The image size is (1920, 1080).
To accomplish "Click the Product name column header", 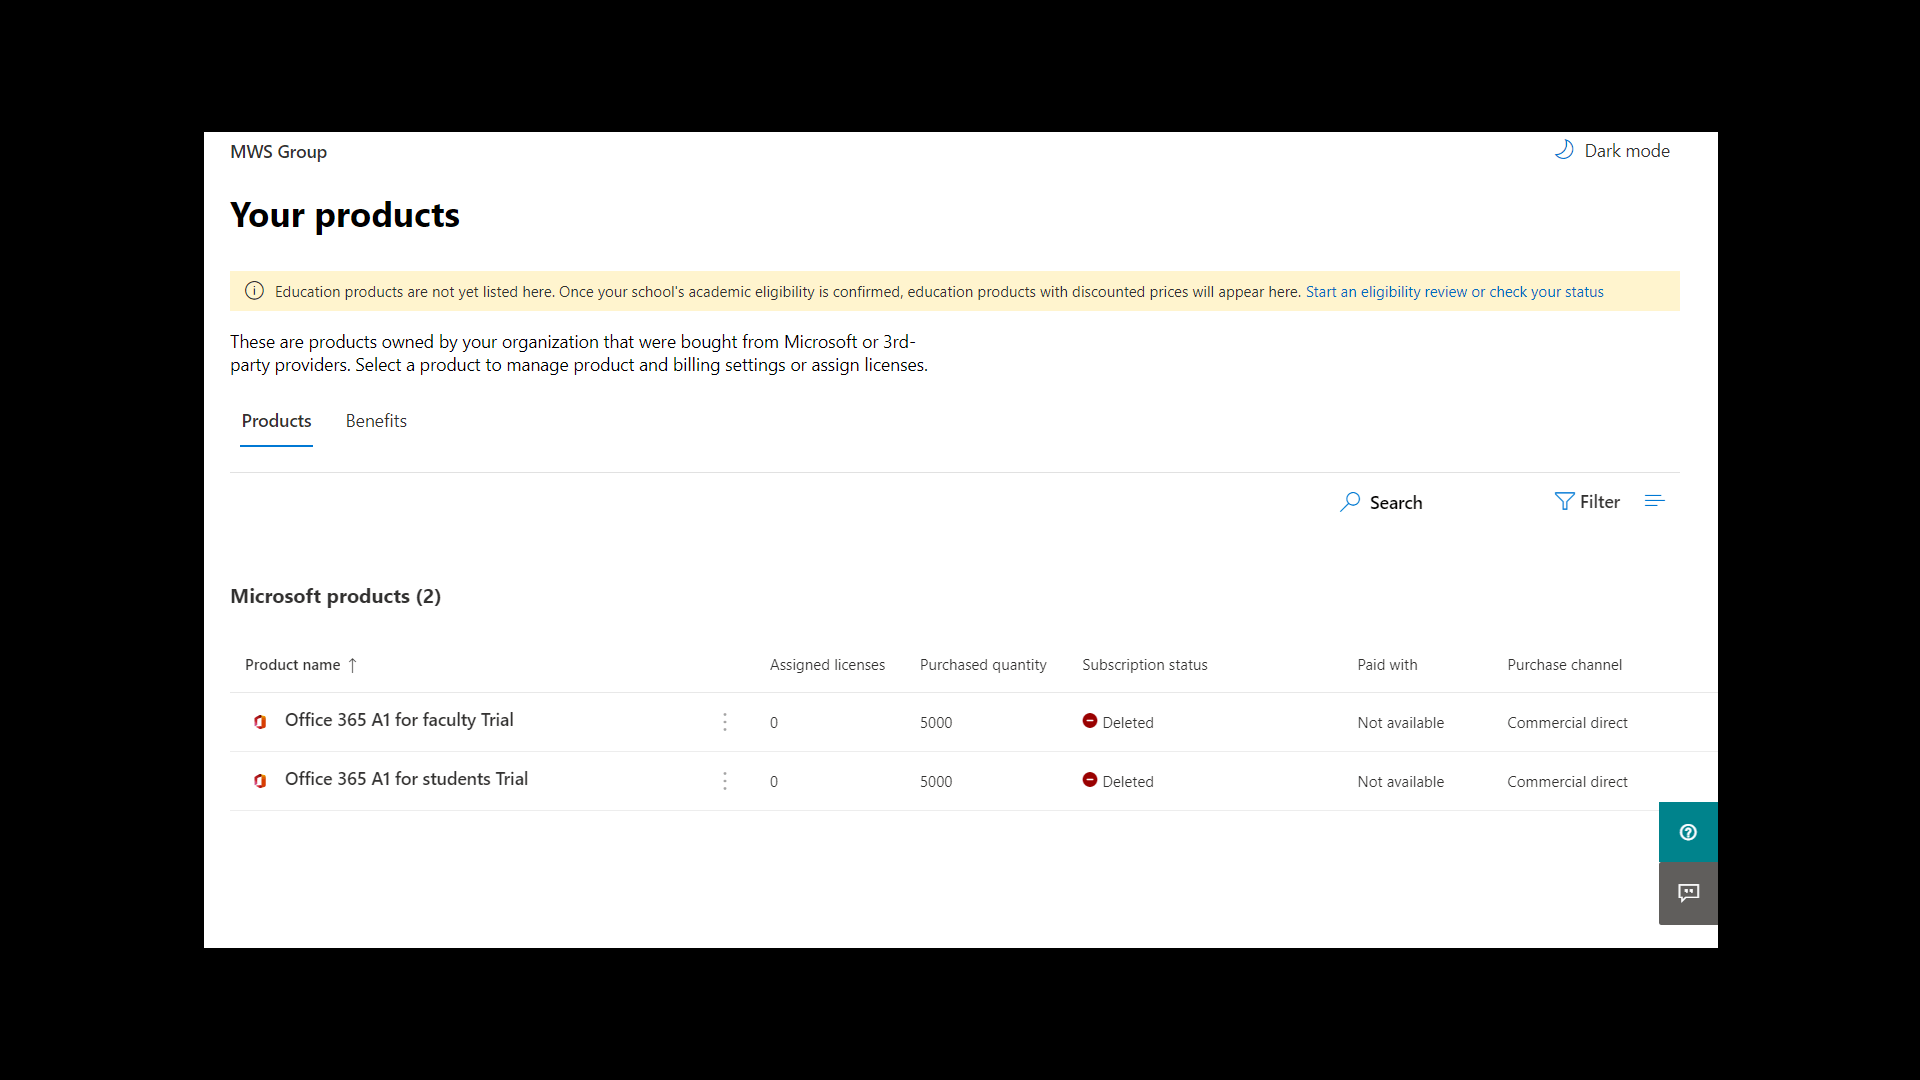I will tap(292, 665).
